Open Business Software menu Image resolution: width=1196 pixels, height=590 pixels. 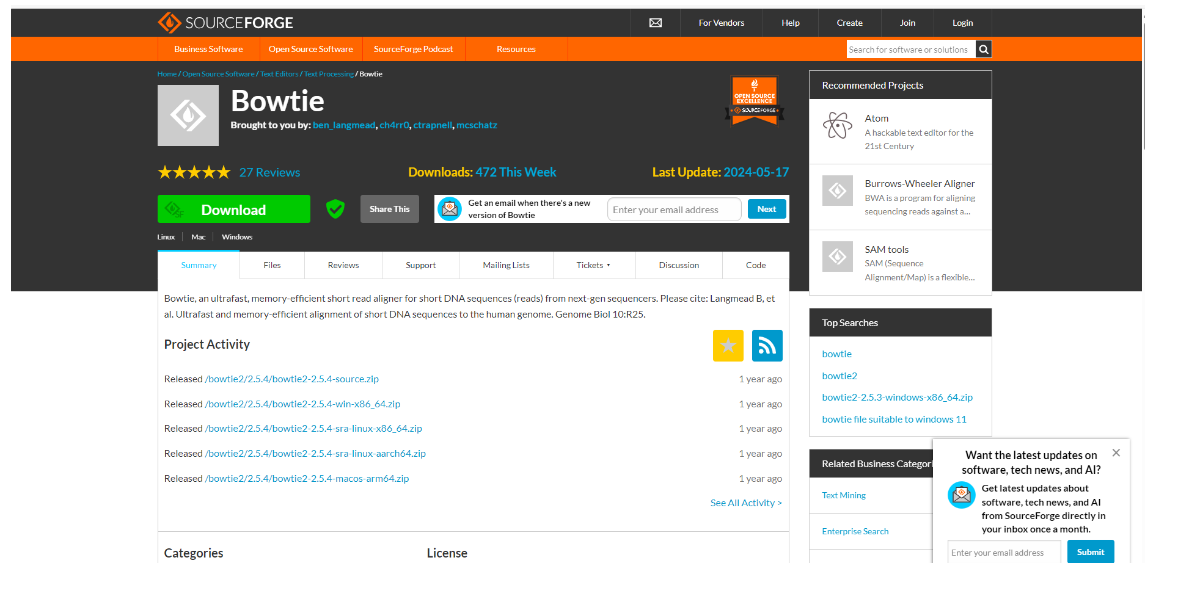208,49
